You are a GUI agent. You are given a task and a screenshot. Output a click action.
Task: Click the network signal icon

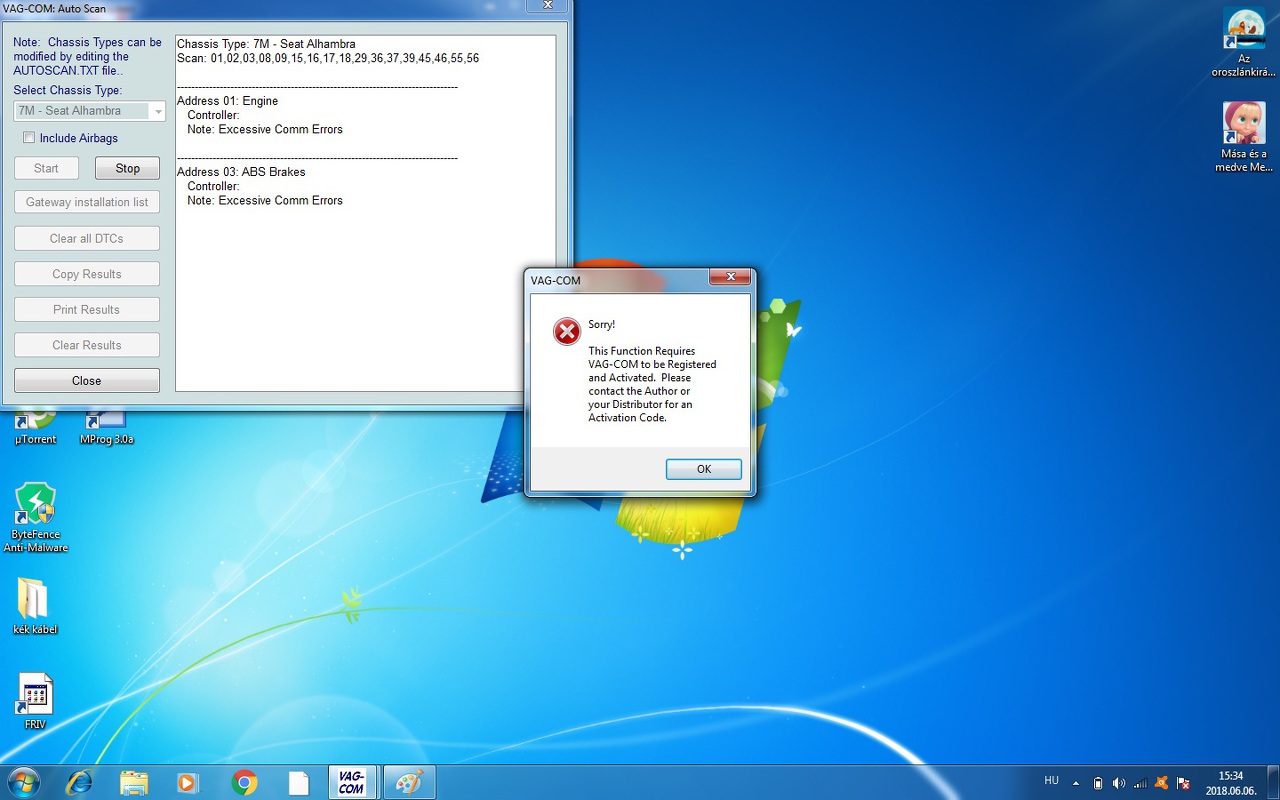[1140, 783]
